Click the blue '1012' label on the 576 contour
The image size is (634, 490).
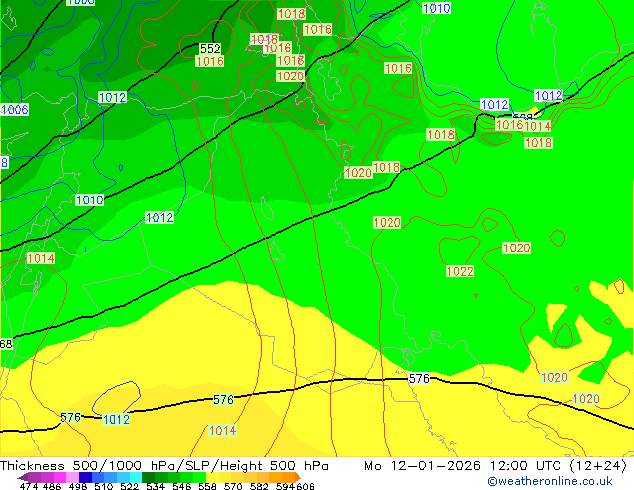point(116,420)
